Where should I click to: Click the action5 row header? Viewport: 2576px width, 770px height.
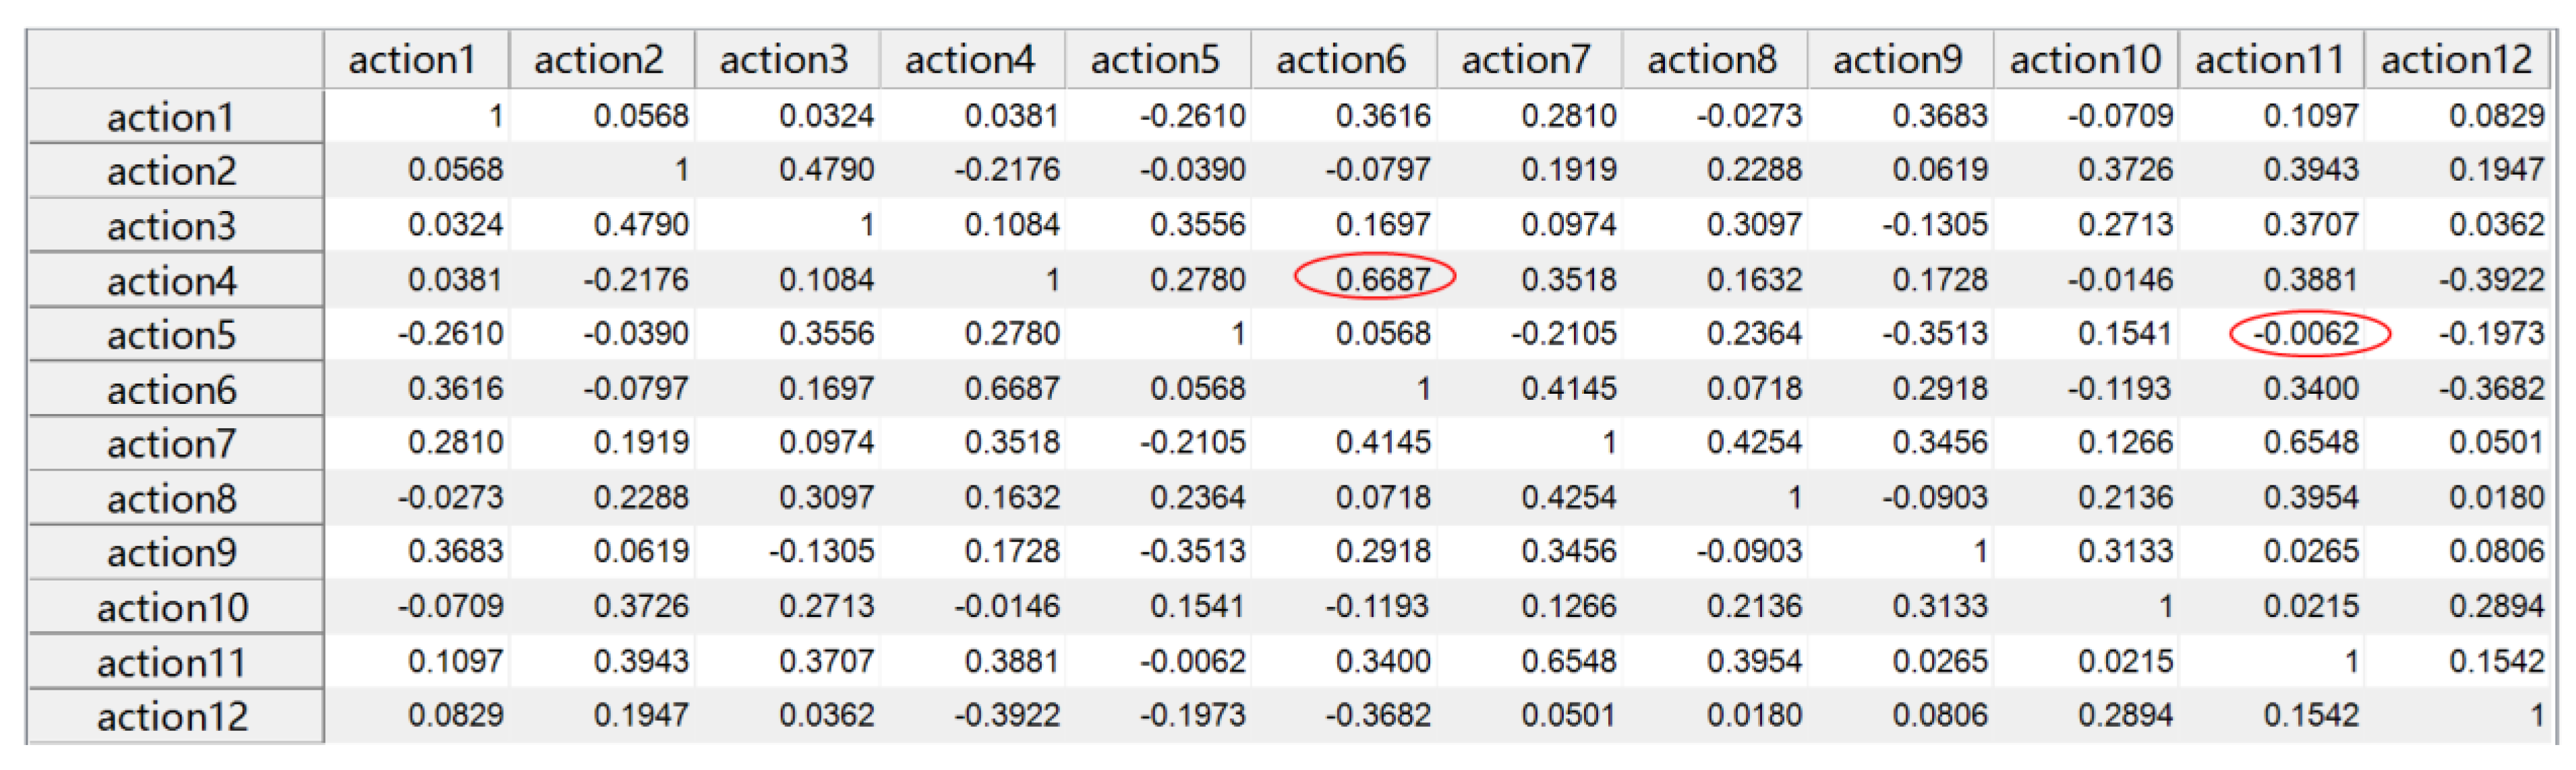point(173,335)
